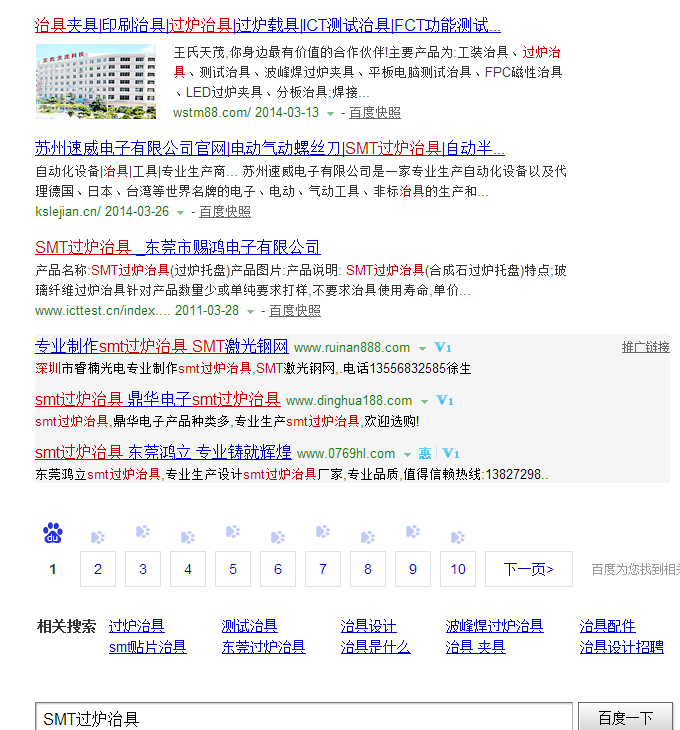Click the www.icttest.cn/index green URL text

pyautogui.click(x=102, y=311)
